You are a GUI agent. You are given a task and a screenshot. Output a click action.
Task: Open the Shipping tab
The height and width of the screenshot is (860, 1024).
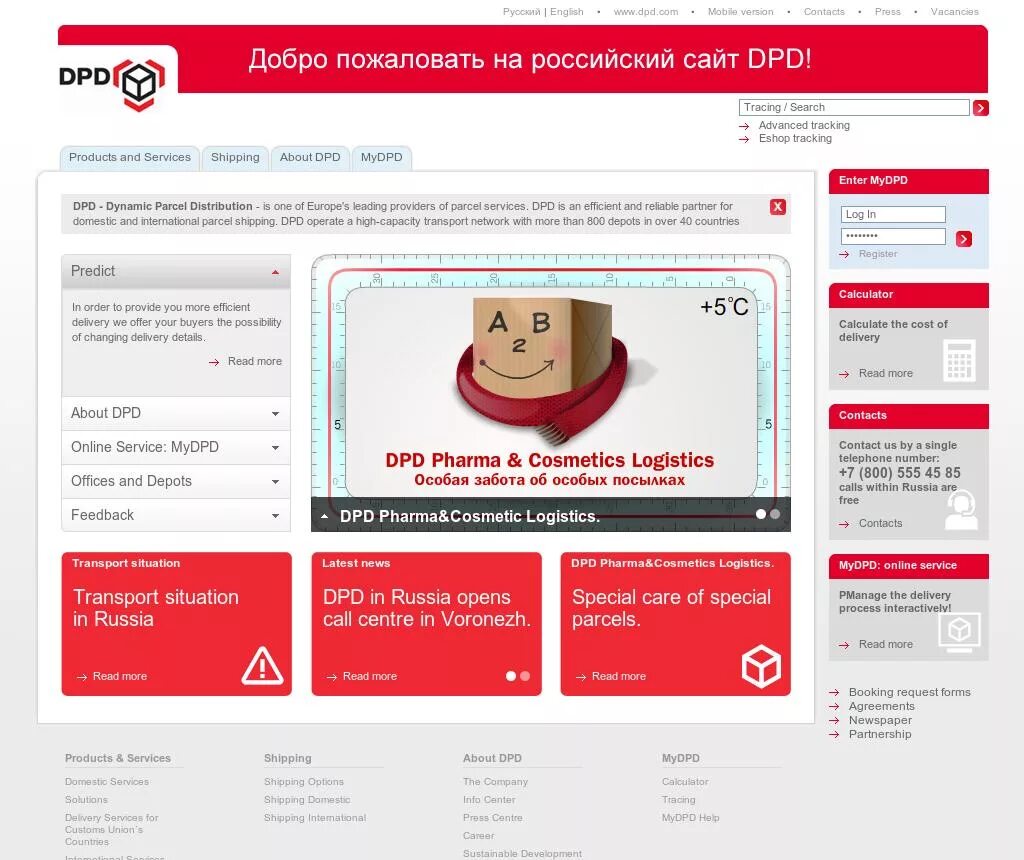point(235,157)
